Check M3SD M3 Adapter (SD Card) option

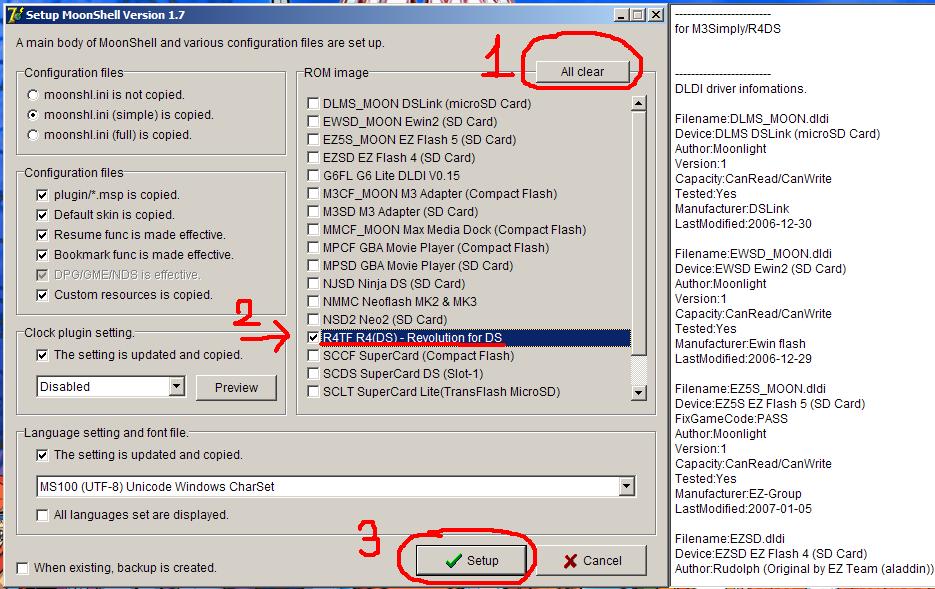point(313,212)
